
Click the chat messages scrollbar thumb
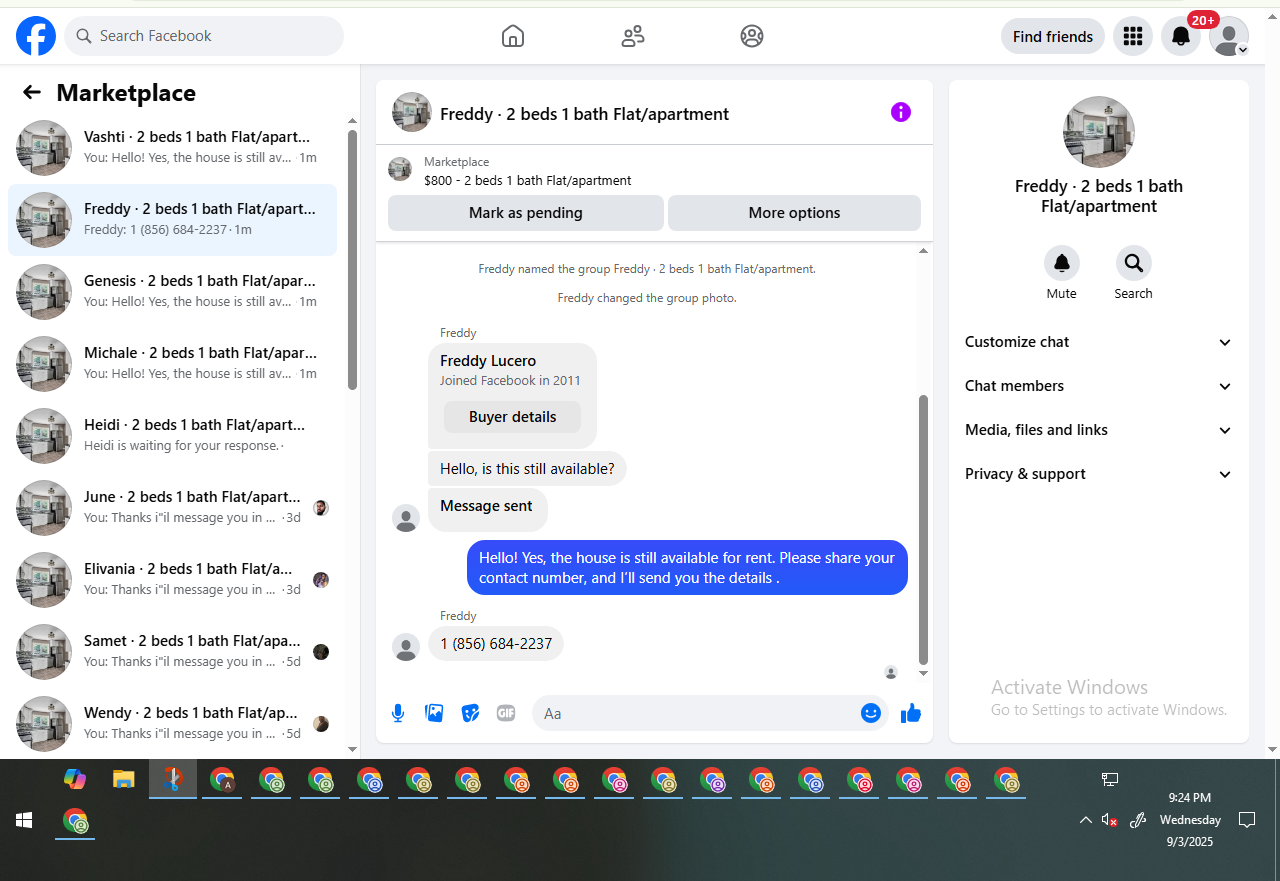923,530
